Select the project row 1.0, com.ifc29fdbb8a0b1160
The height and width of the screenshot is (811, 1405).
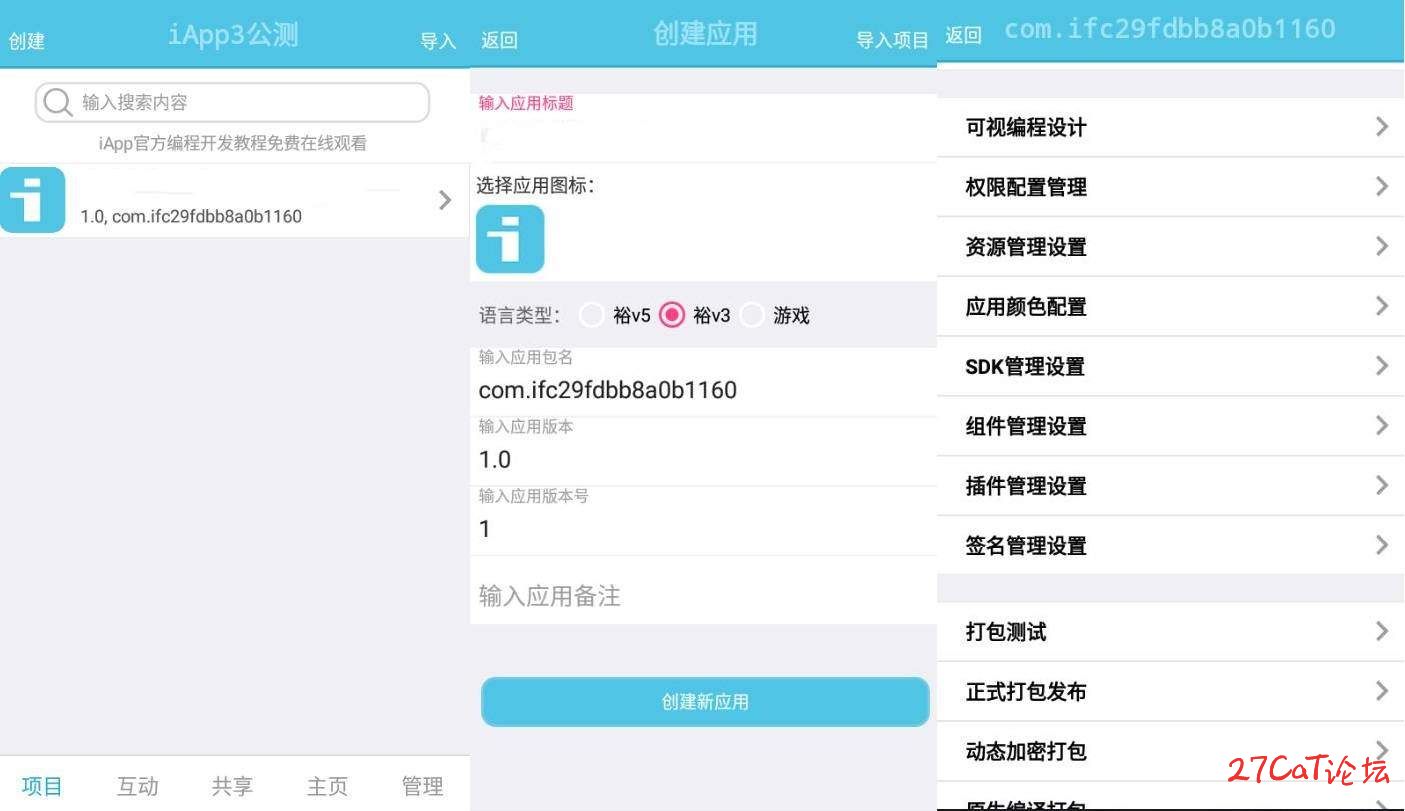click(x=234, y=200)
